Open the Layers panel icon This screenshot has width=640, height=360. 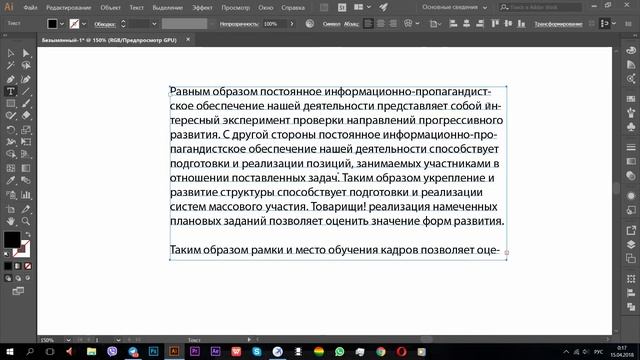(631, 244)
